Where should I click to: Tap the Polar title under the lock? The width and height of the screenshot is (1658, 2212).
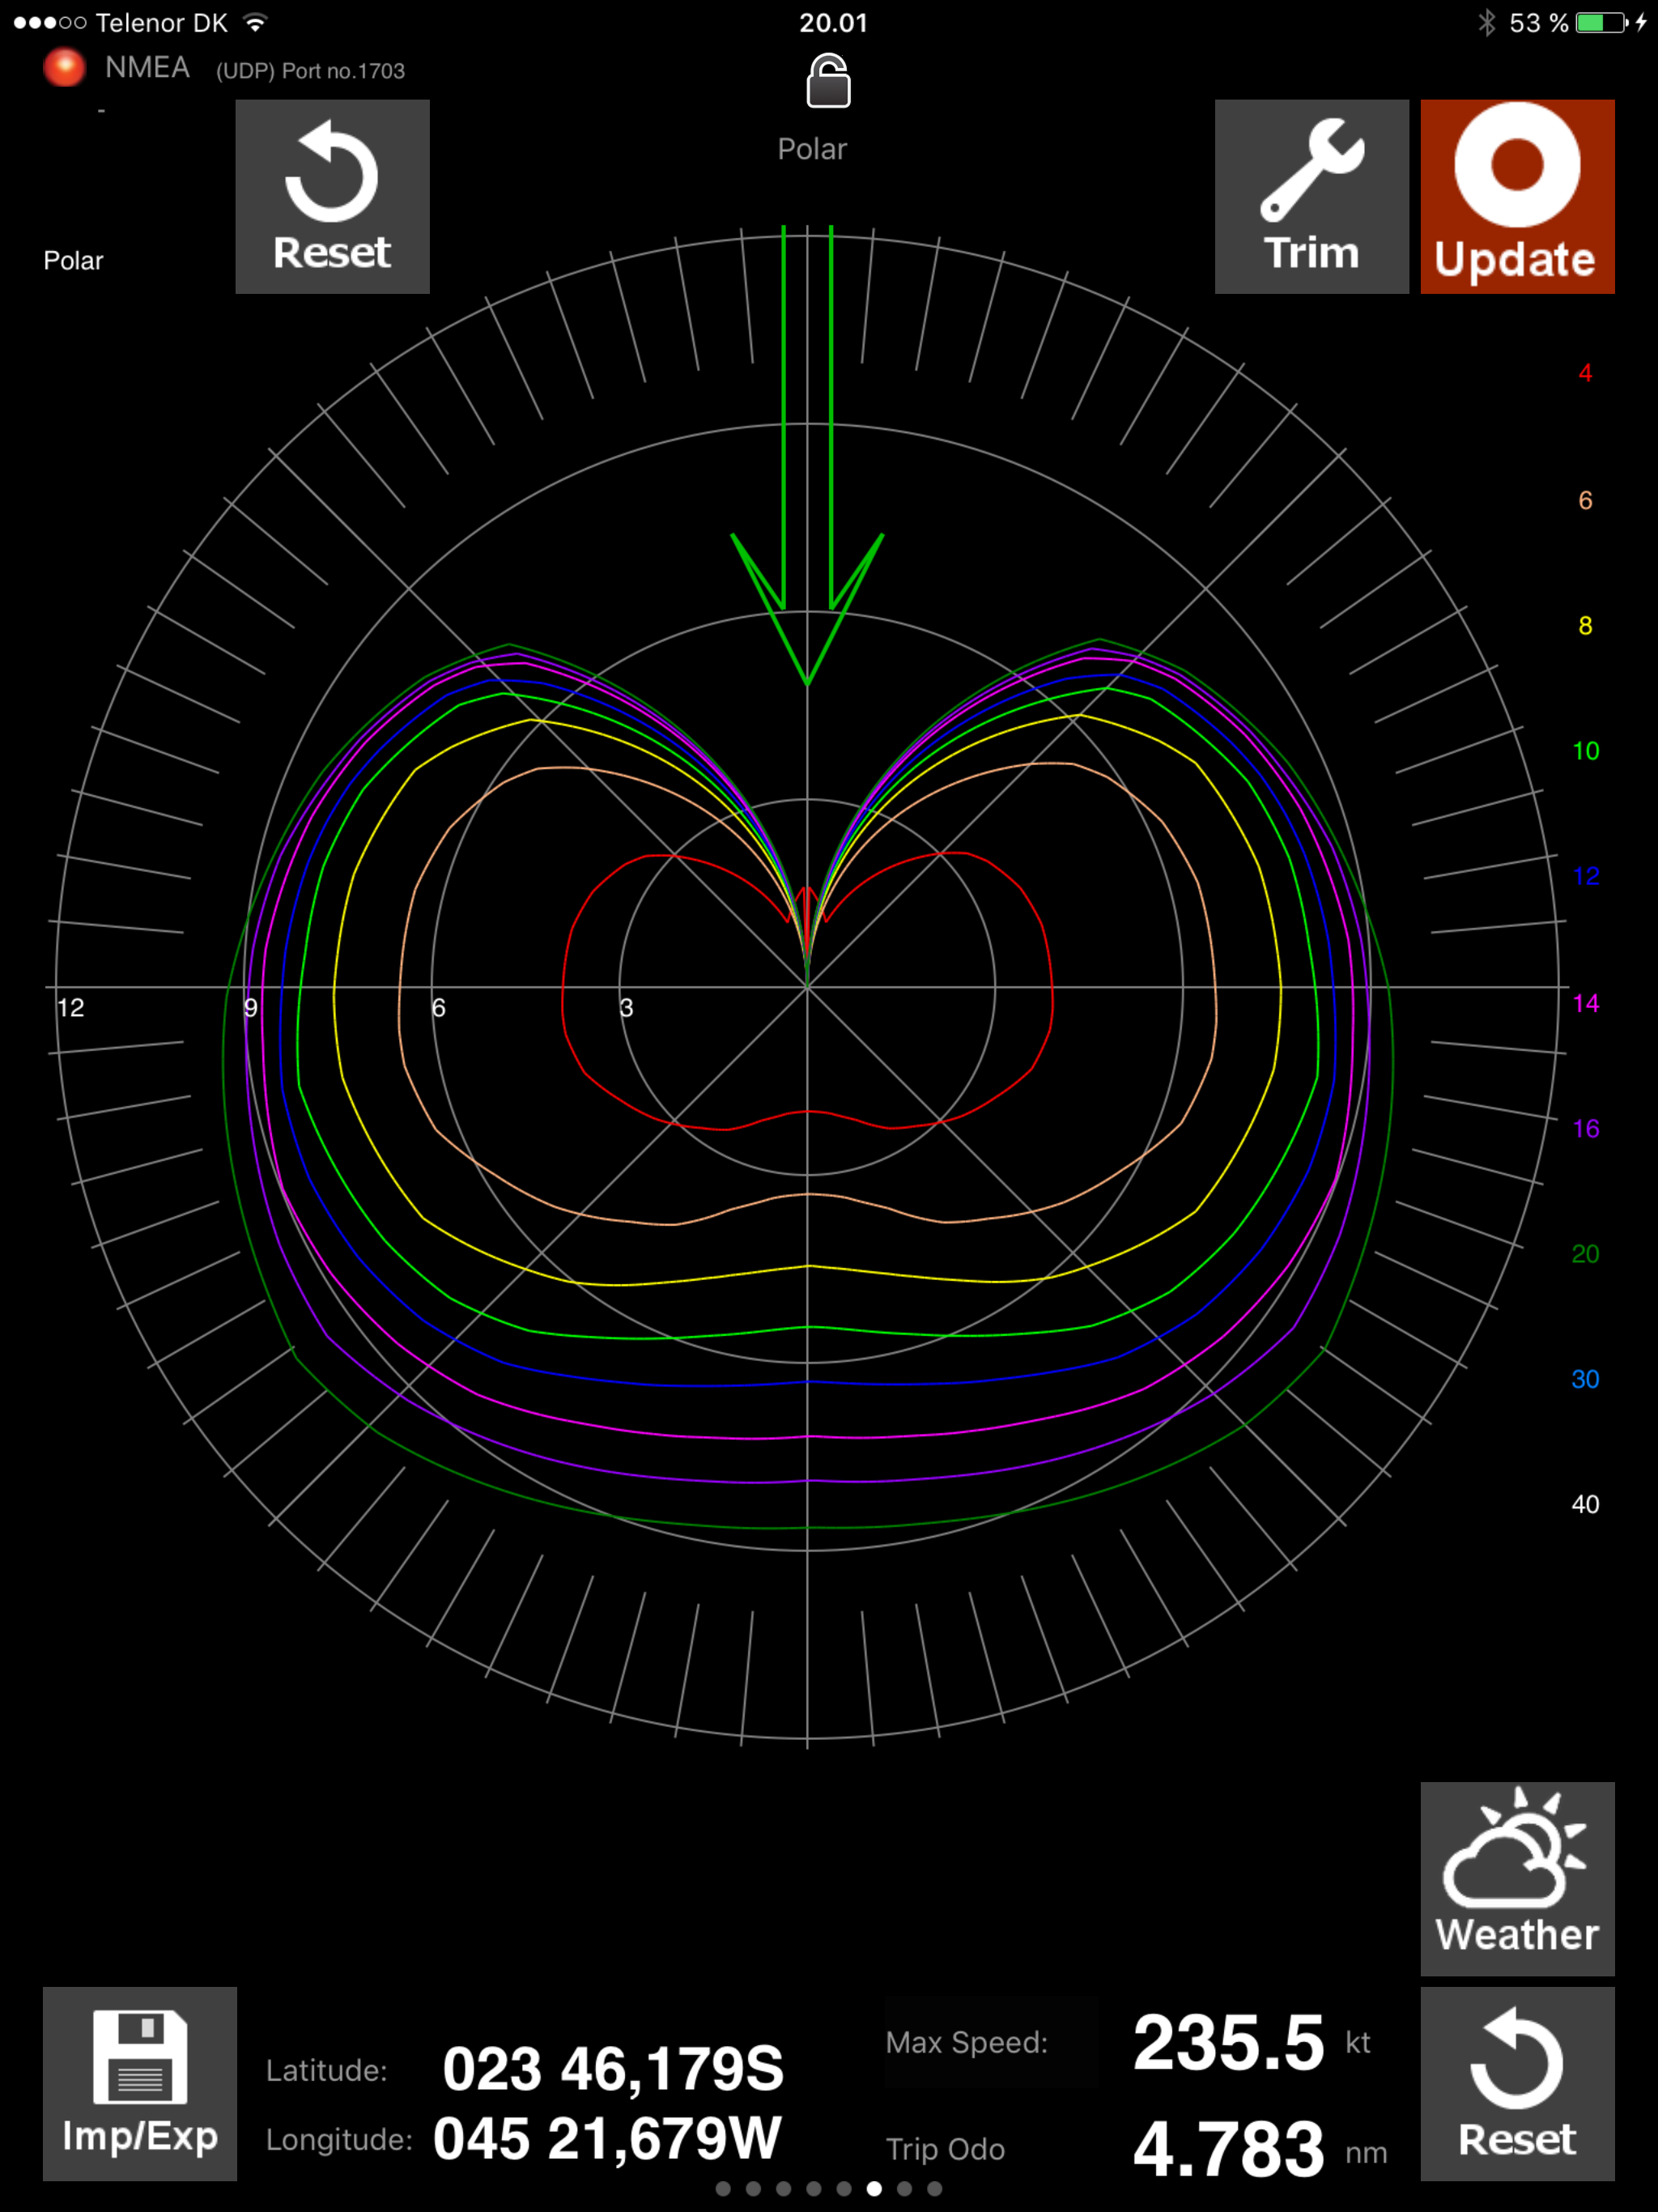[812, 149]
